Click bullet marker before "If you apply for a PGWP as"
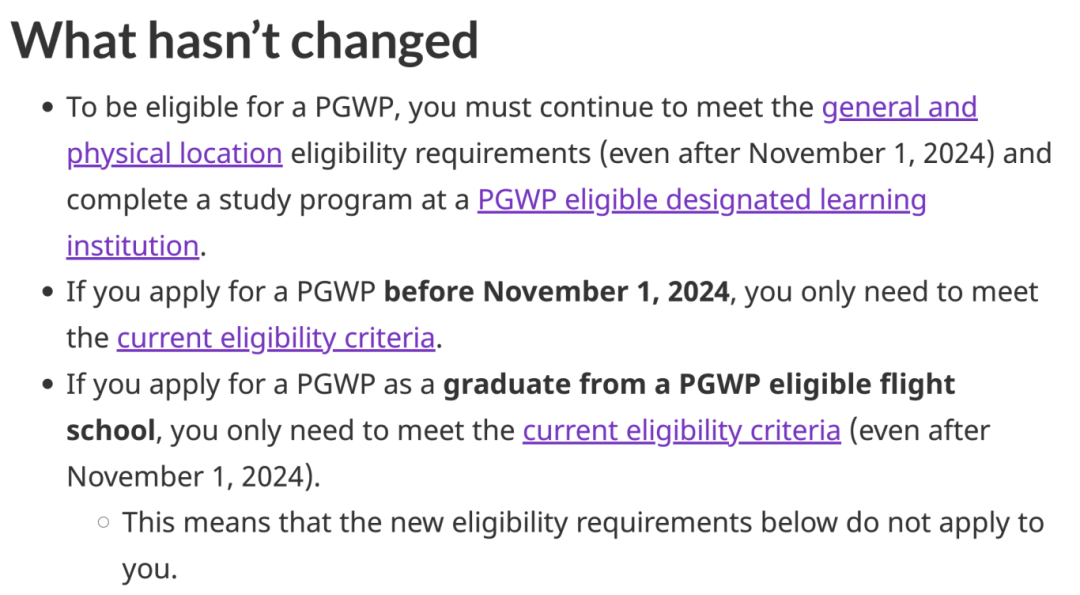Screen dimensions: 1080x595 tap(48, 384)
